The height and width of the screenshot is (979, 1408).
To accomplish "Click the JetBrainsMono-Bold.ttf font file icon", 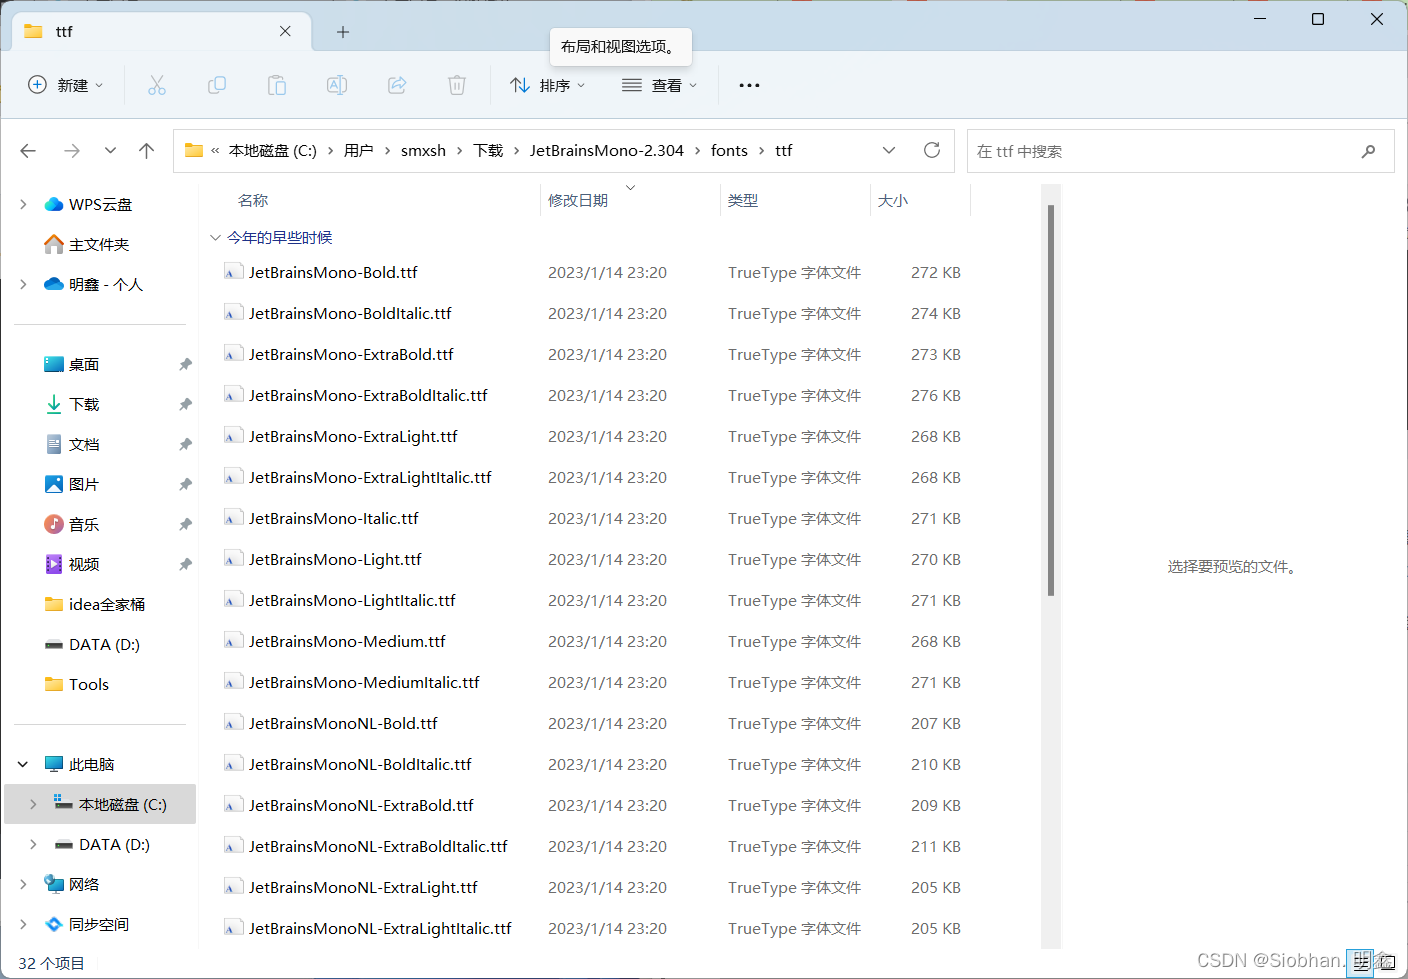I will click(233, 272).
